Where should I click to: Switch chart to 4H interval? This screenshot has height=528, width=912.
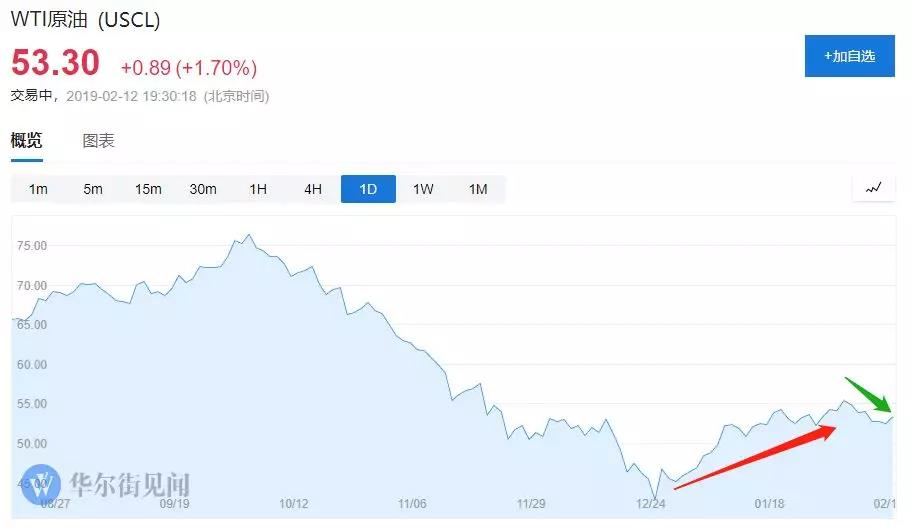click(313, 189)
